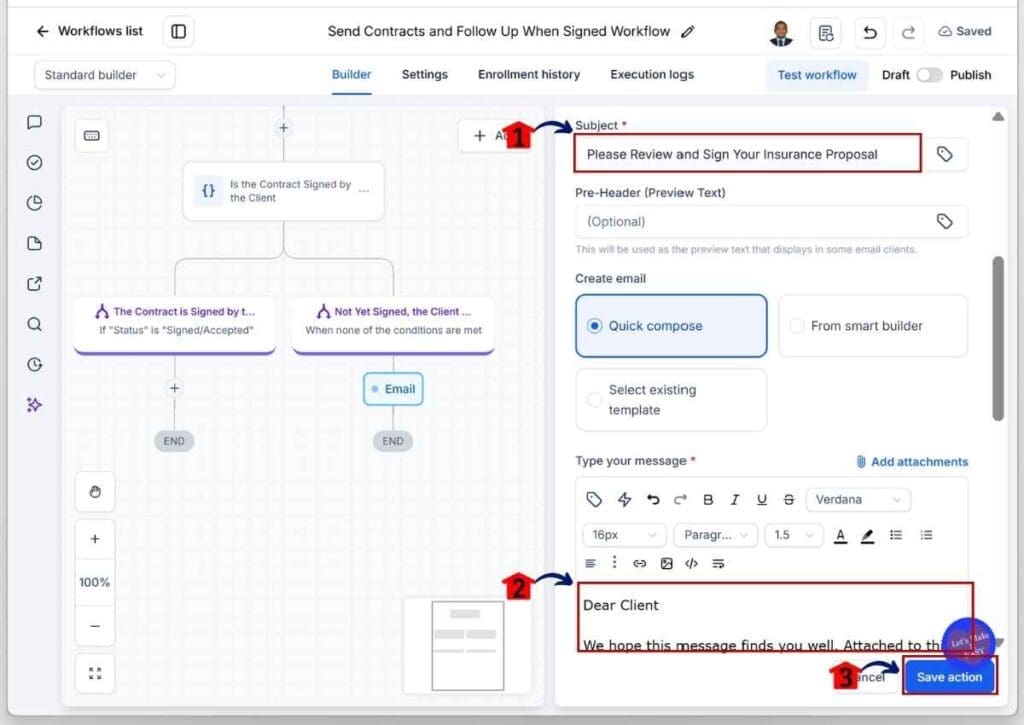
Task: Open the notes document icon in header
Action: click(825, 32)
